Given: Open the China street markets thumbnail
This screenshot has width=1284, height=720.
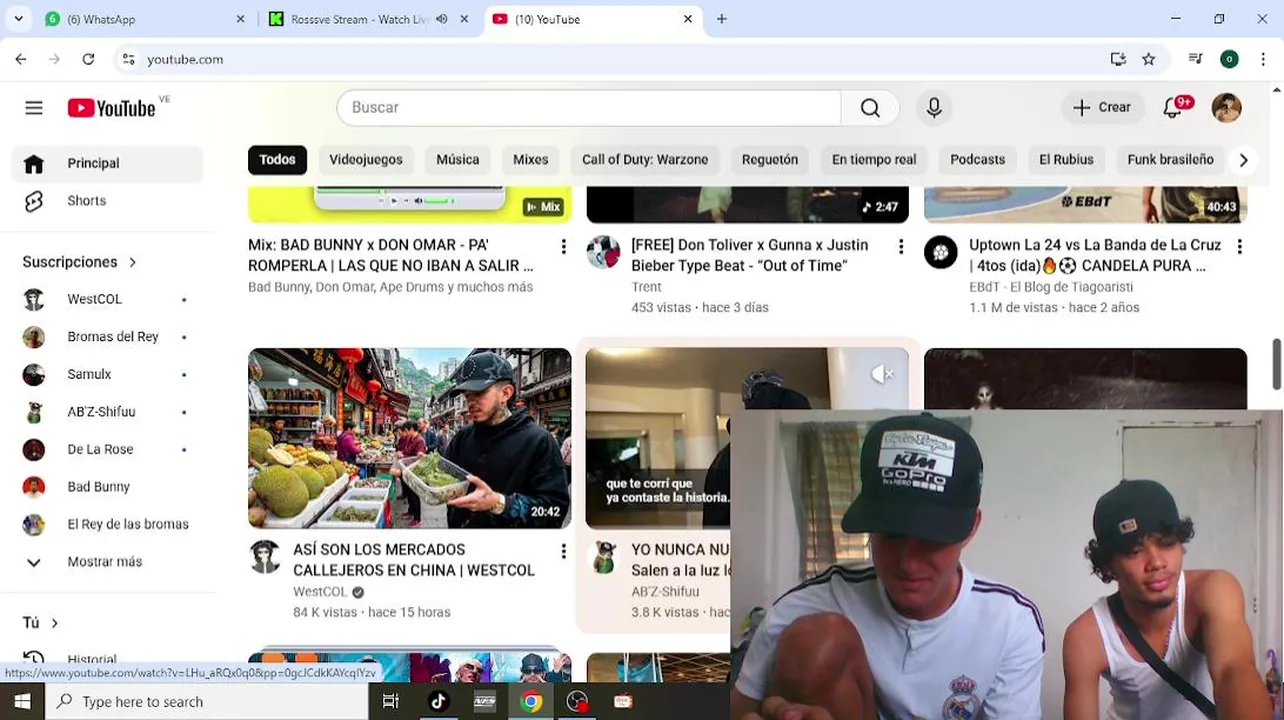Looking at the screenshot, I should pyautogui.click(x=409, y=438).
